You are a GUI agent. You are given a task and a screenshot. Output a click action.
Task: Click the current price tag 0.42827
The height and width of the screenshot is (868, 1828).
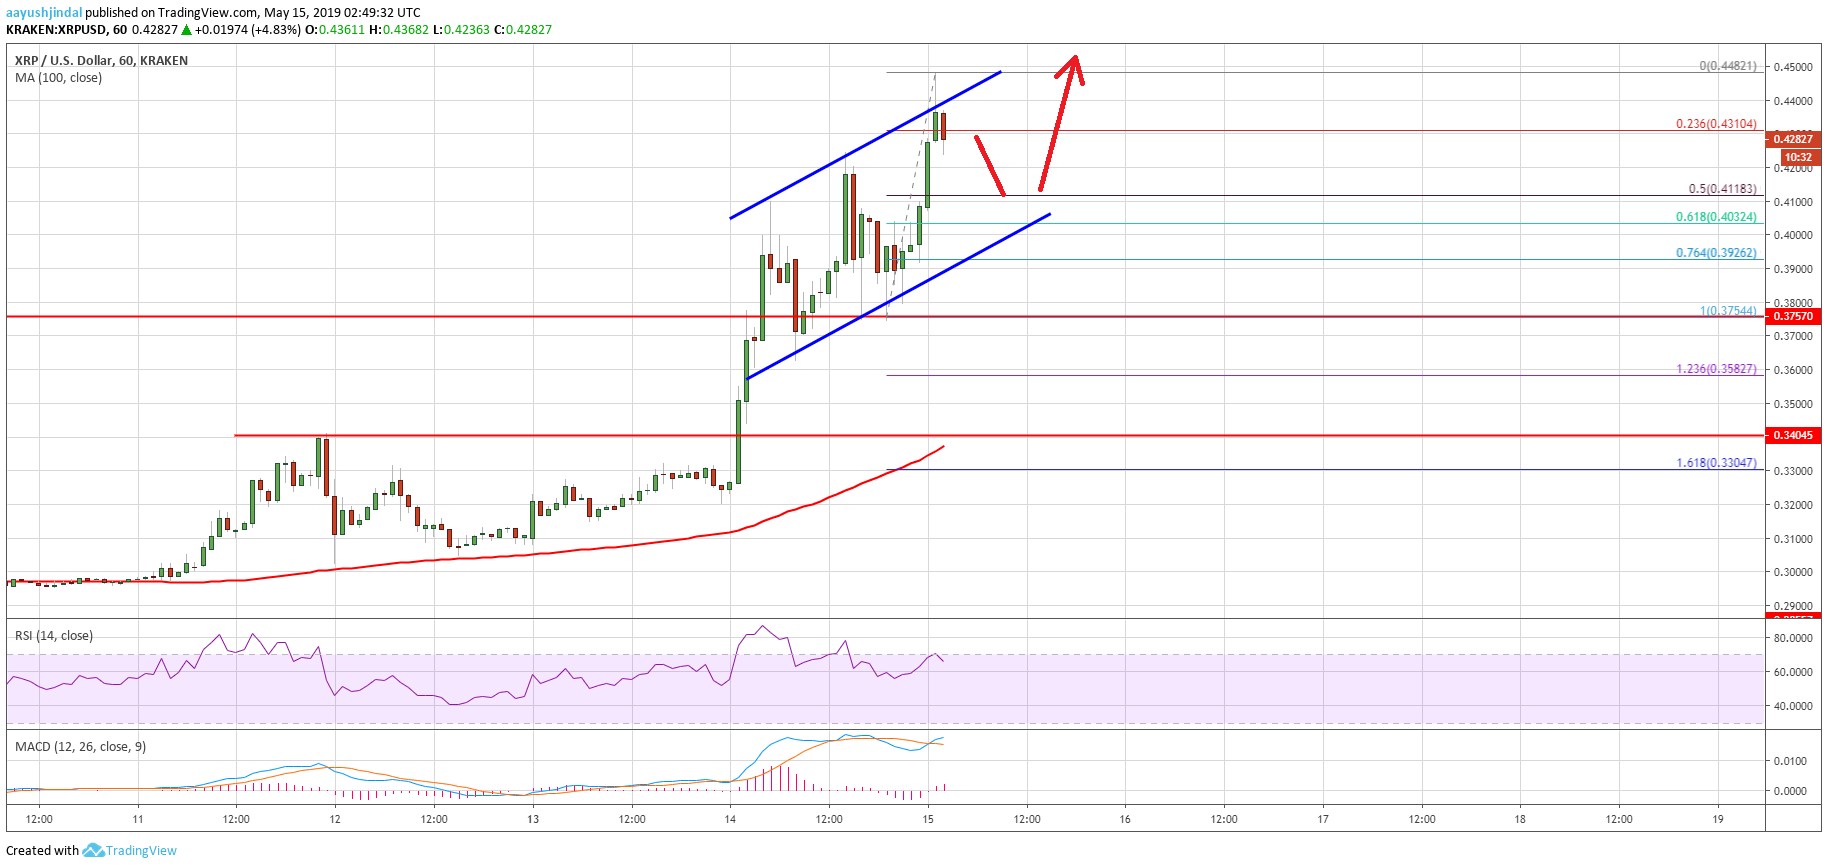[x=1794, y=139]
